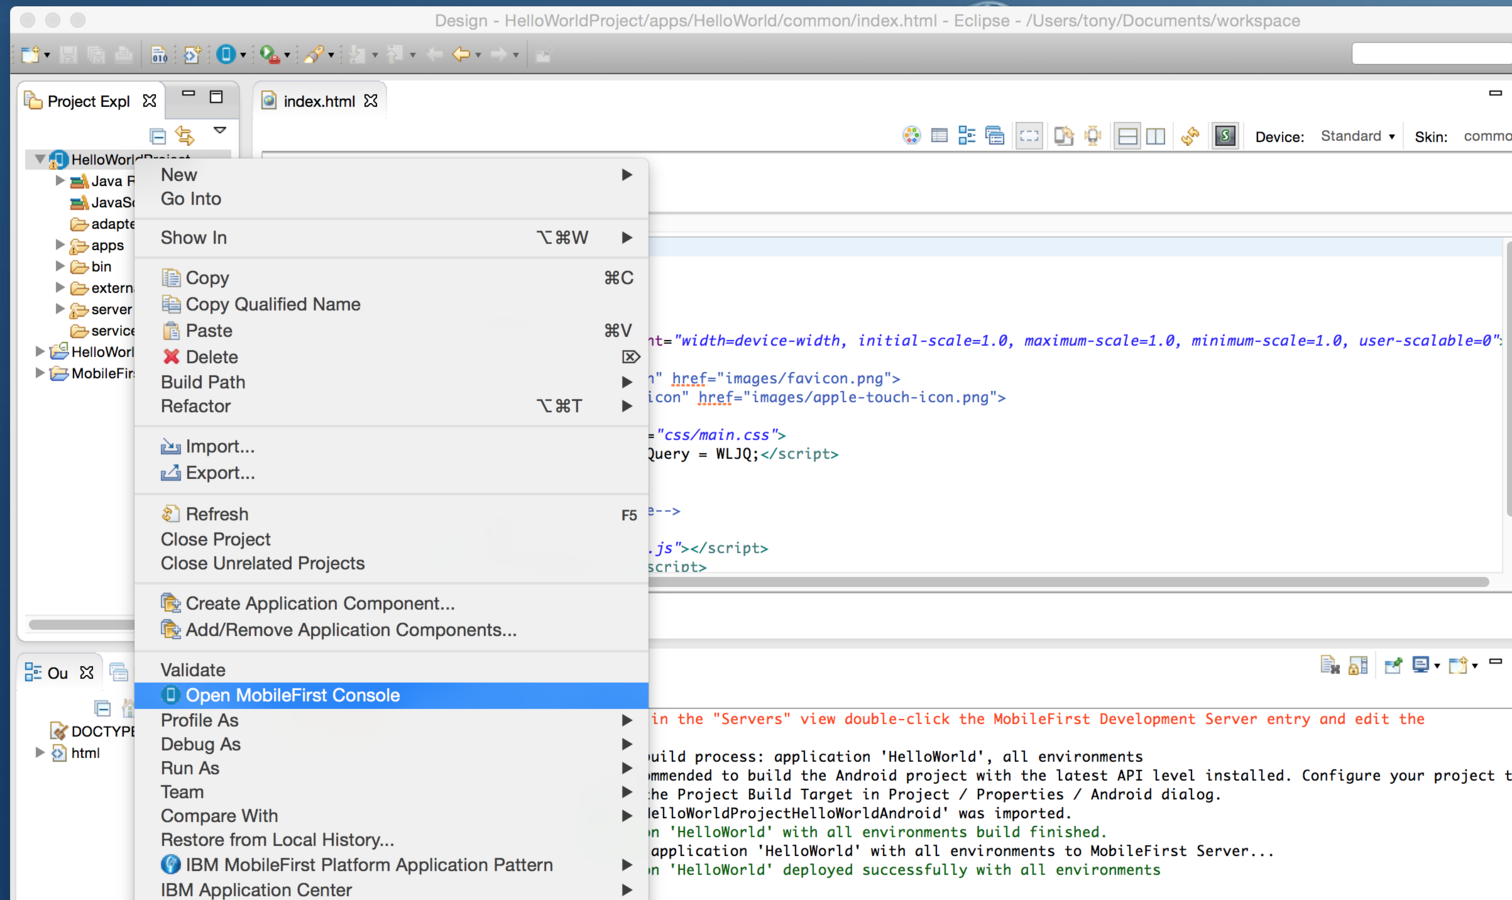Choose Create Application Component... menu entry

tap(319, 603)
